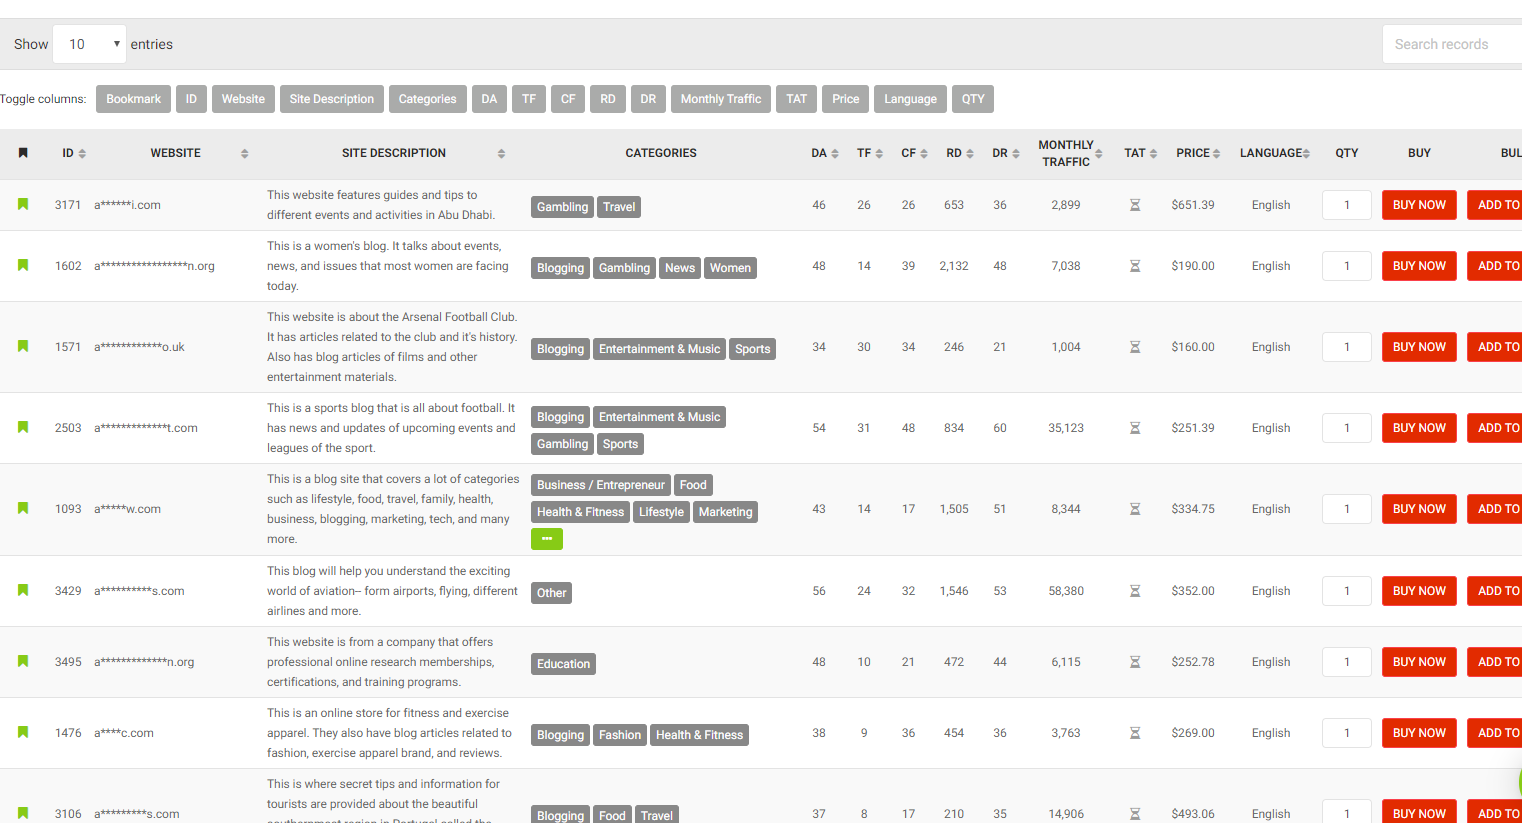Toggle the Bookmark column visibility
The image size is (1522, 823).
tap(133, 99)
